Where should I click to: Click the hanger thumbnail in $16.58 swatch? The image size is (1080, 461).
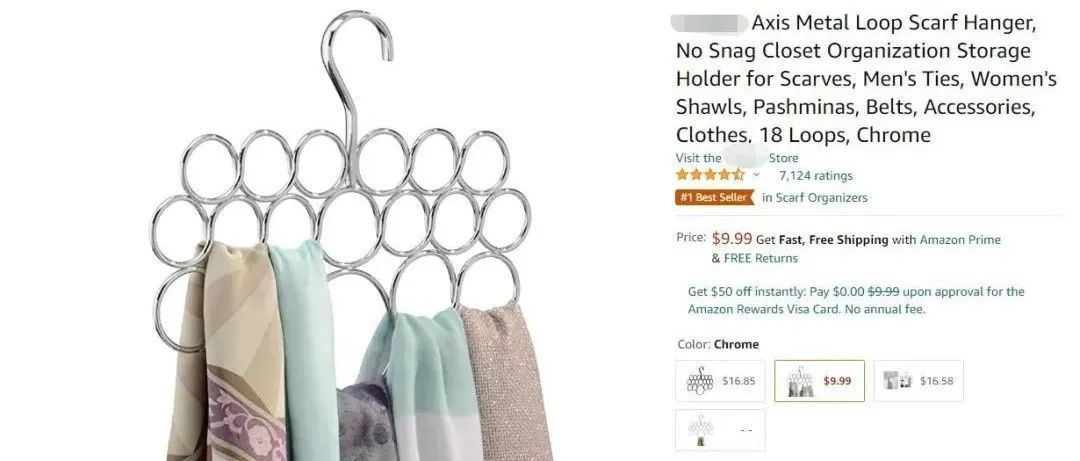click(x=897, y=380)
